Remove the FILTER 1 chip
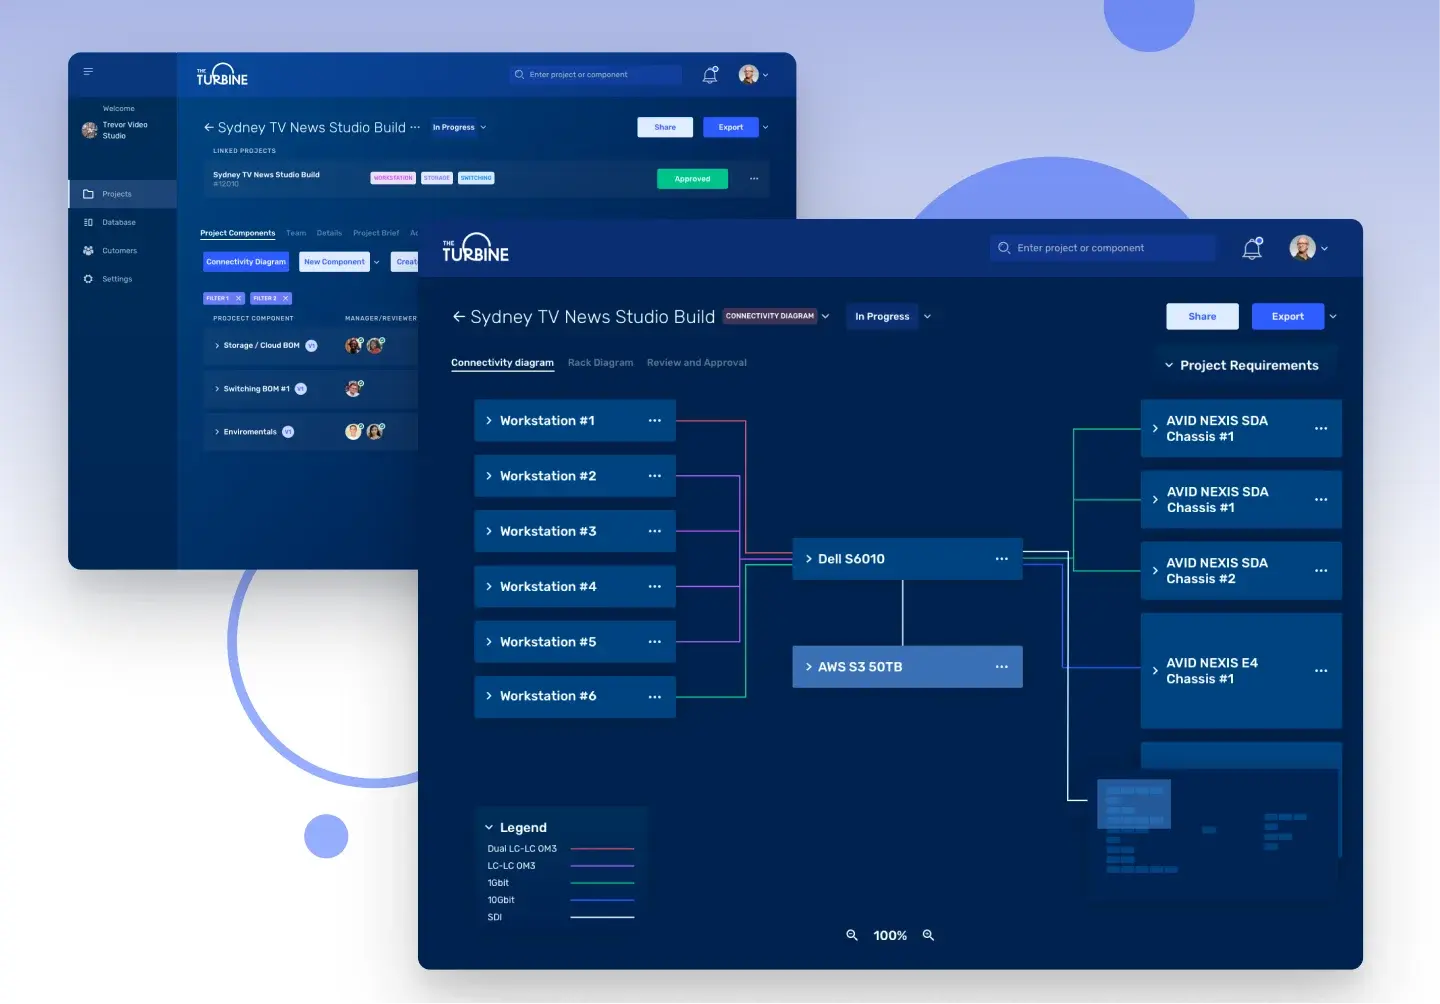The height and width of the screenshot is (1004, 1440). click(x=239, y=298)
